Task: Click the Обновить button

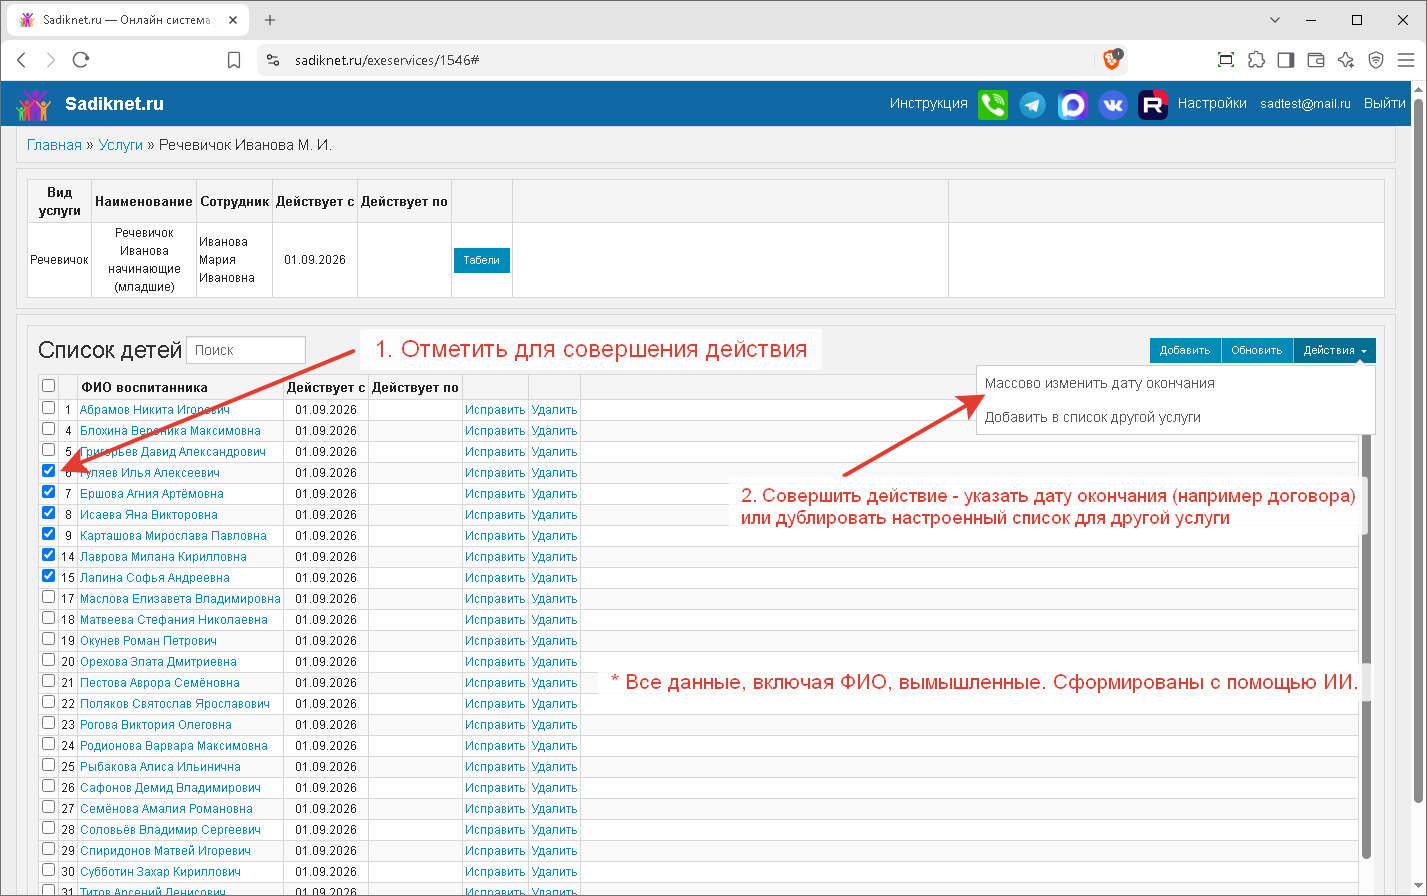Action: coord(1257,350)
